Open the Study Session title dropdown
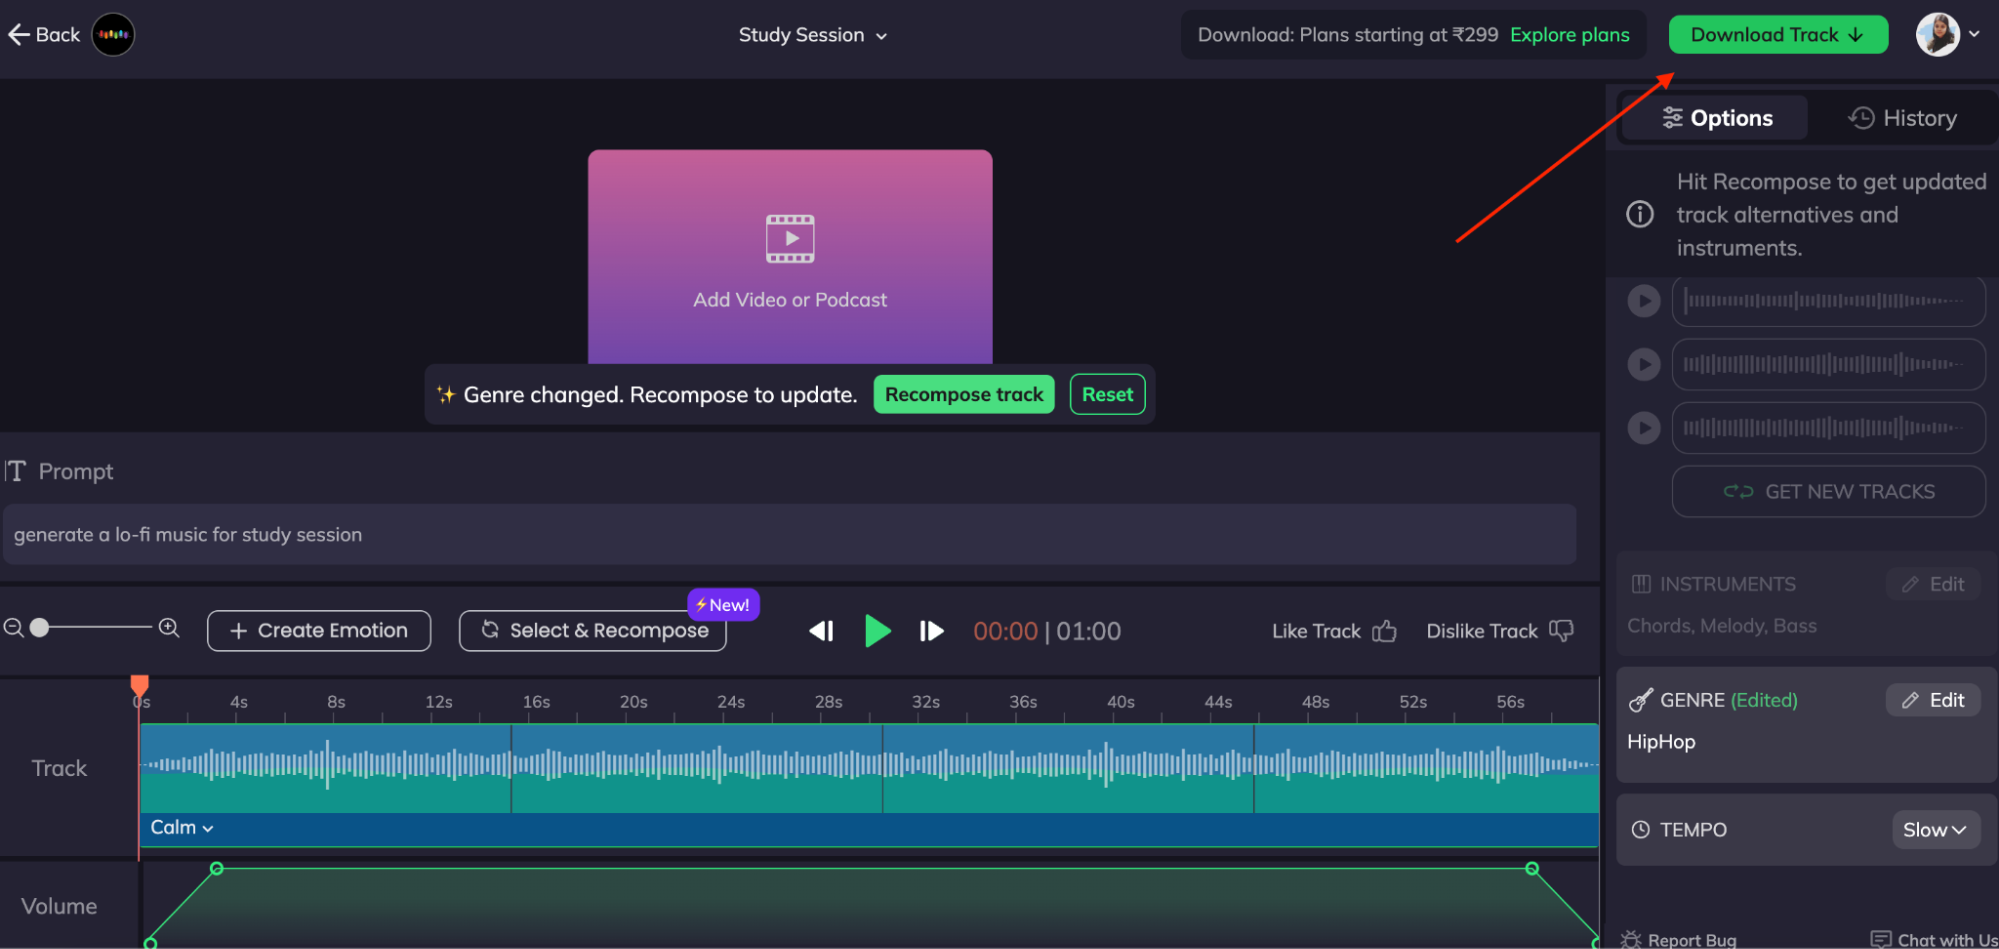The height and width of the screenshot is (949, 1999). point(881,35)
